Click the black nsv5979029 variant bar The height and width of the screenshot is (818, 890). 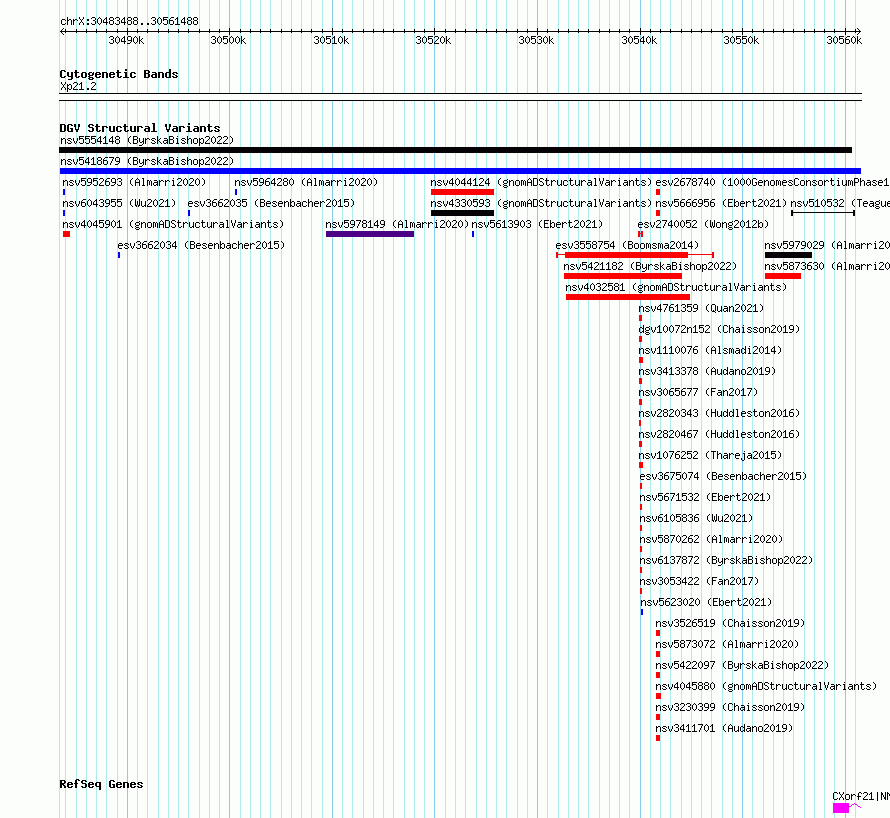pyautogui.click(x=788, y=255)
